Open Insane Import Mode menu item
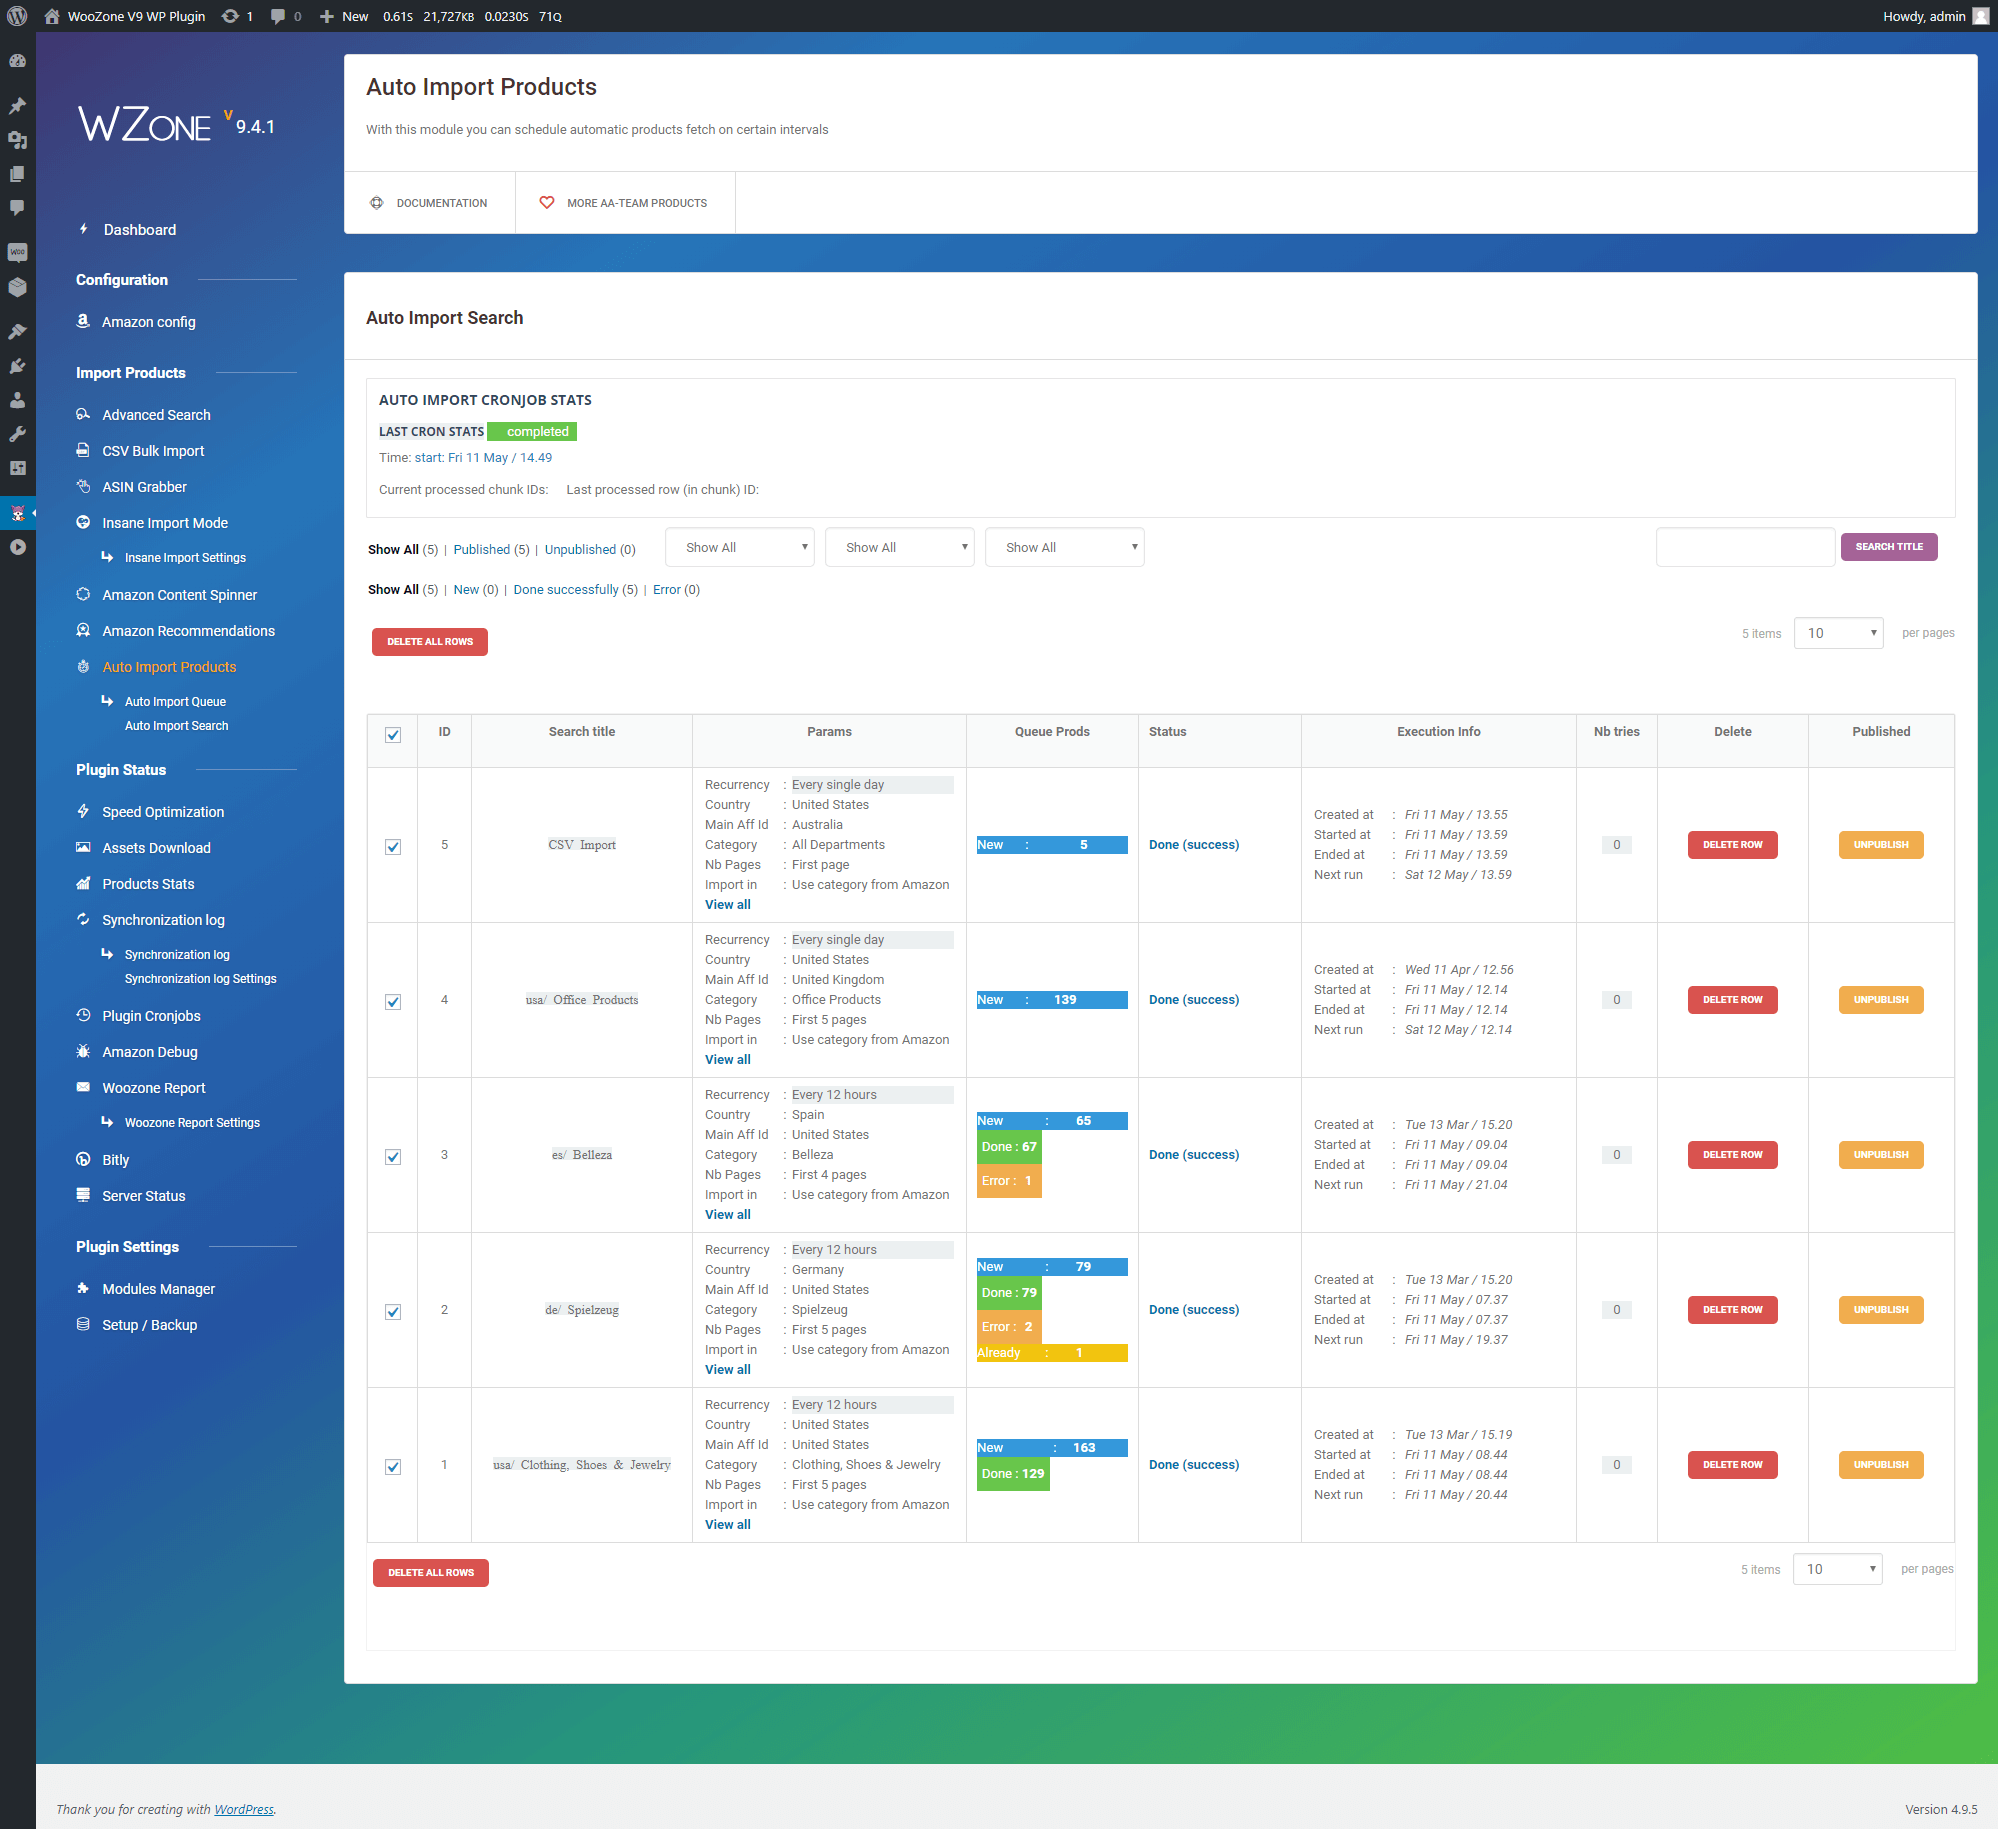Screen dimensions: 1998x1829 point(165,522)
